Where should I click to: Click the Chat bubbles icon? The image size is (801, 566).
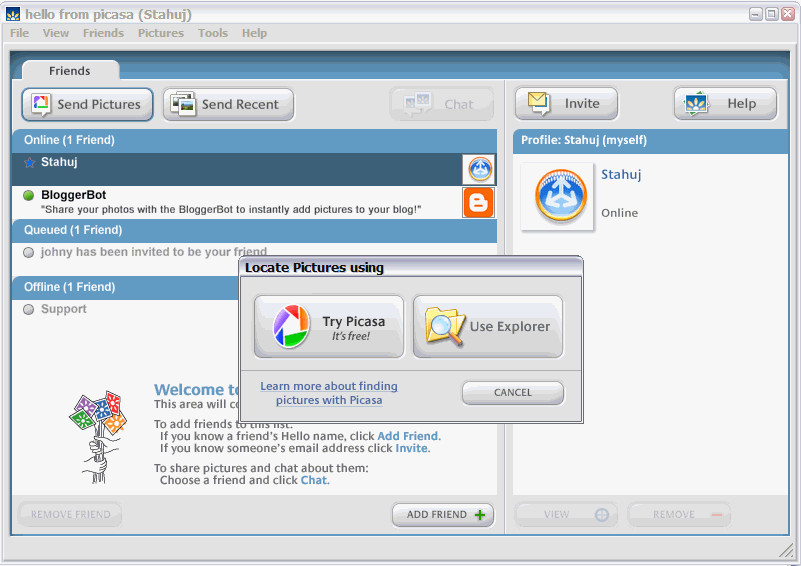tap(417, 104)
